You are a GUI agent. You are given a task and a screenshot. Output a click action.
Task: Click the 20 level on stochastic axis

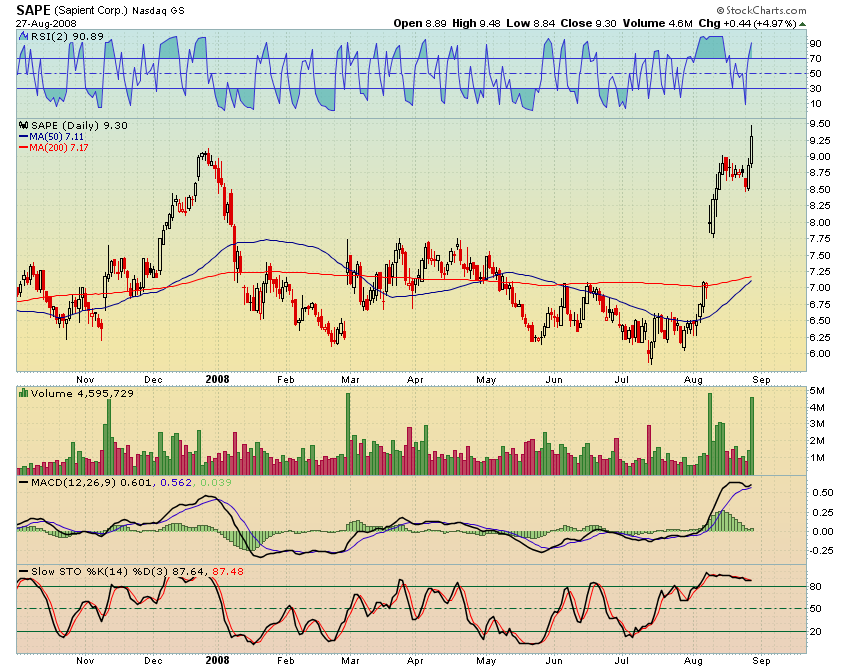pos(815,632)
